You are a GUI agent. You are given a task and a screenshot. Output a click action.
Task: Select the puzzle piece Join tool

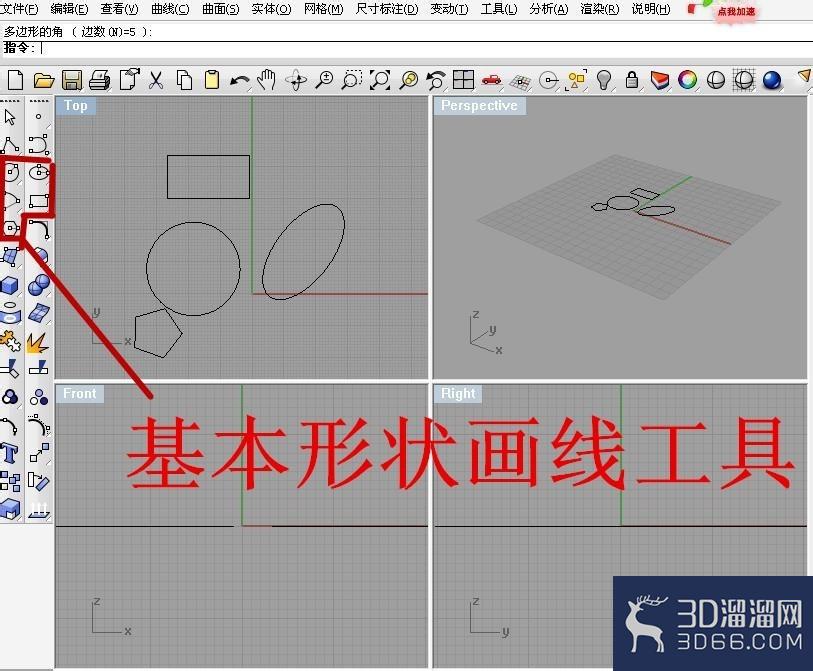pyautogui.click(x=10, y=341)
